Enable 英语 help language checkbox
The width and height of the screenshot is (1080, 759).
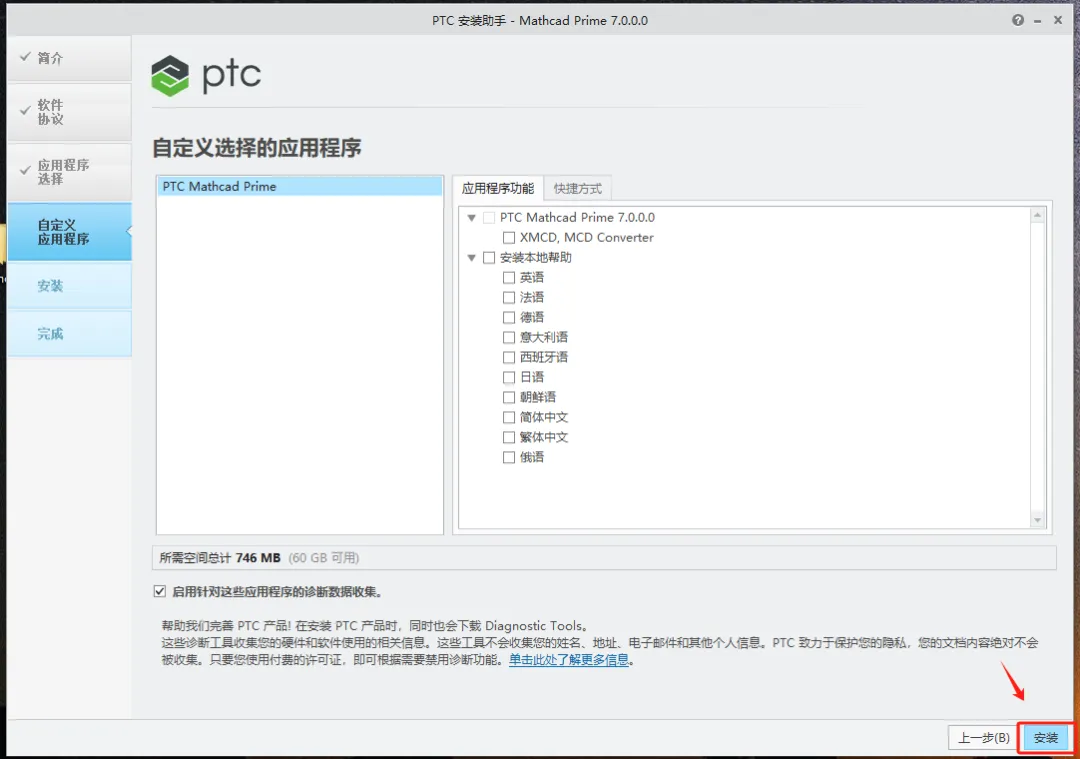pyautogui.click(x=509, y=278)
